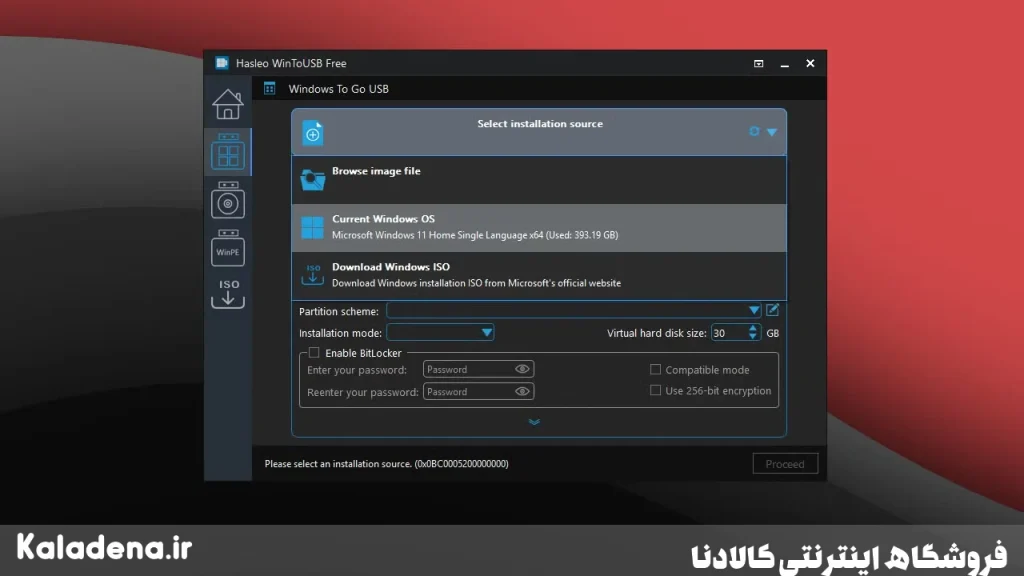Image resolution: width=1024 pixels, height=576 pixels.
Task: Click the add-source file icon
Action: coord(313,133)
